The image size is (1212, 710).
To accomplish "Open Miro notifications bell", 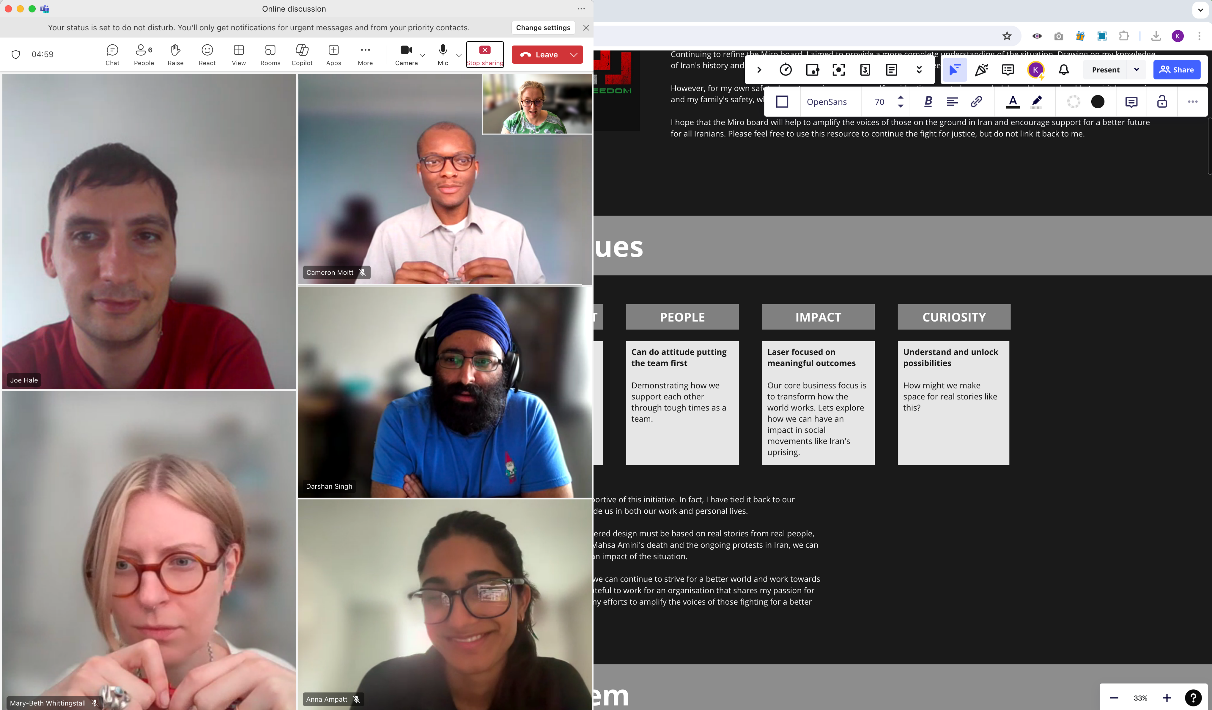I will tap(1064, 70).
